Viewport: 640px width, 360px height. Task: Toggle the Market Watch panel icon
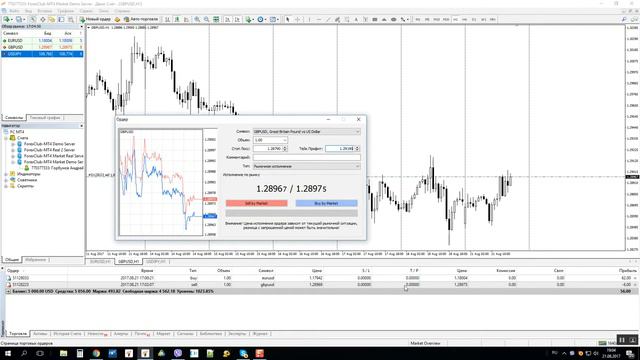33,19
